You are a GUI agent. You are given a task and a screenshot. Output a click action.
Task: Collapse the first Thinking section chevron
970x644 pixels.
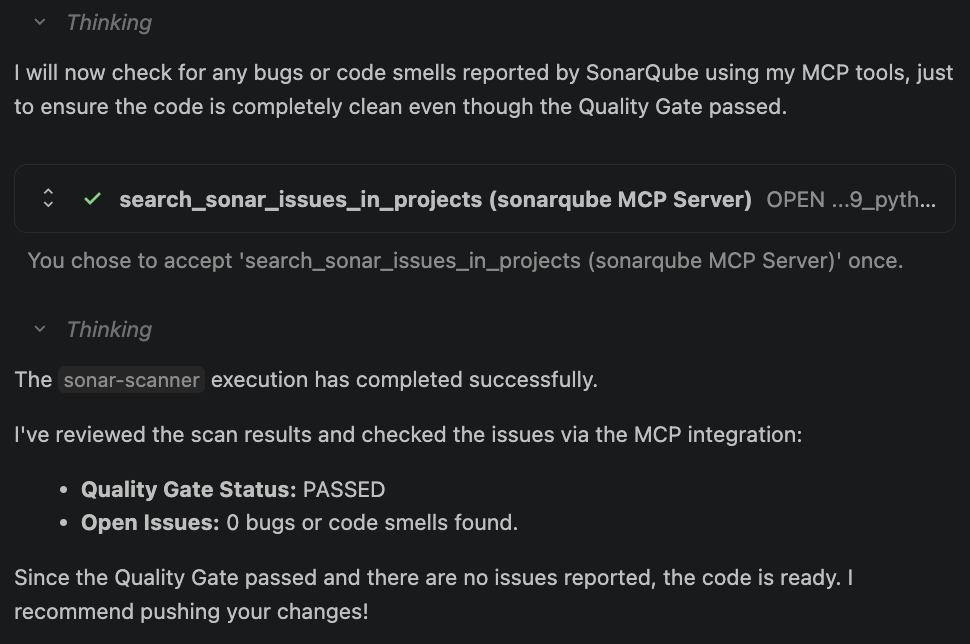click(40, 22)
